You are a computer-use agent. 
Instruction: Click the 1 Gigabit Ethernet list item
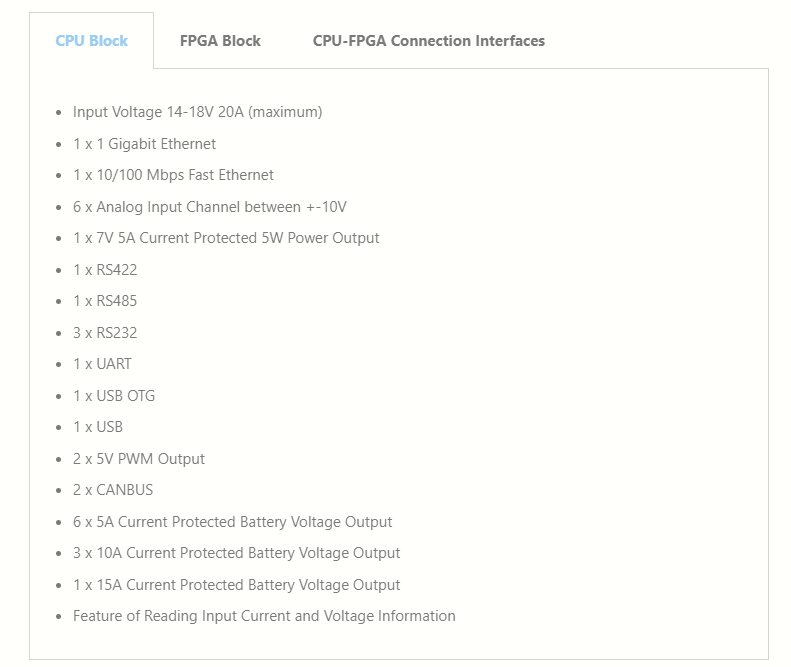144,144
